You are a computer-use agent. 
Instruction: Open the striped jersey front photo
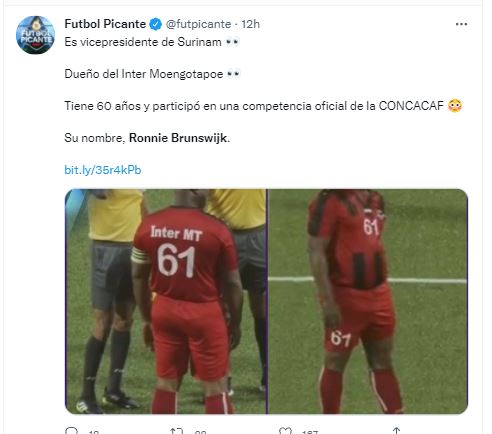[x=368, y=301]
